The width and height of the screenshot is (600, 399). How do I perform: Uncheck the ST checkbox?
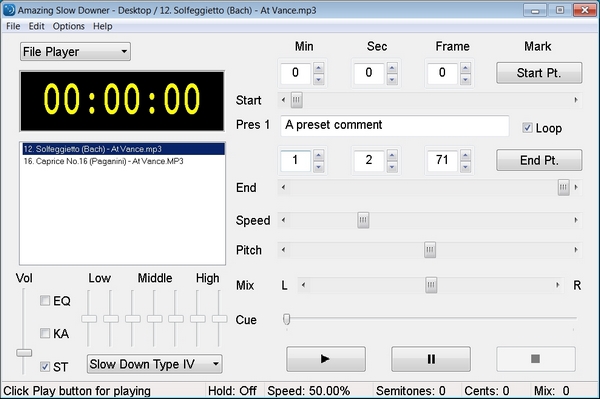45,366
